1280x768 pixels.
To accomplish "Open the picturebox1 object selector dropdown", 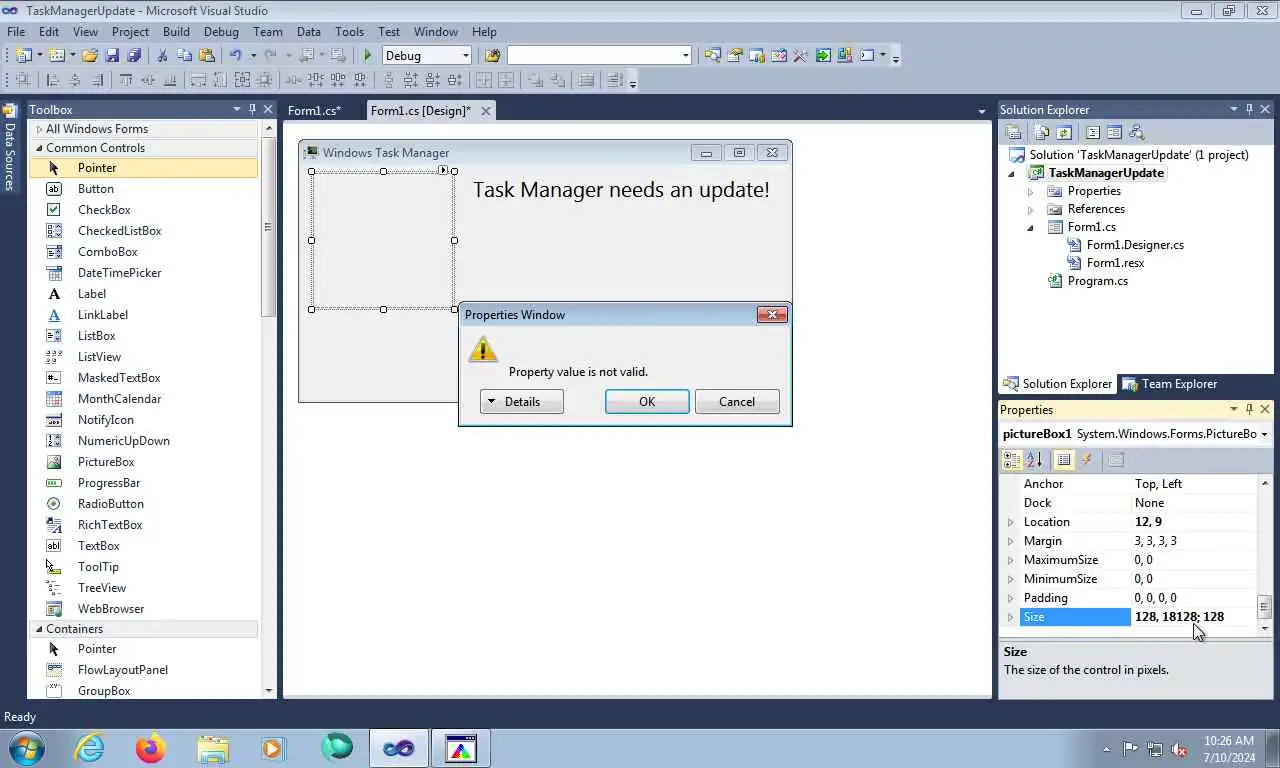I will click(1264, 434).
